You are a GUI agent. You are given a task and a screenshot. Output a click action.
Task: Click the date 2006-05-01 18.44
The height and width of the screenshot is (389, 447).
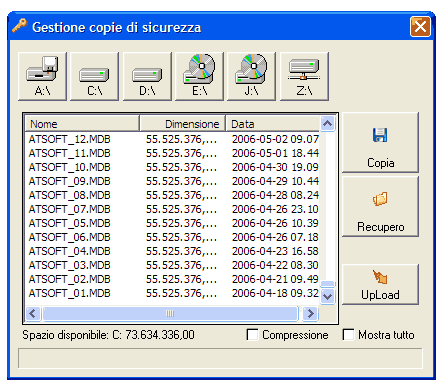(275, 153)
